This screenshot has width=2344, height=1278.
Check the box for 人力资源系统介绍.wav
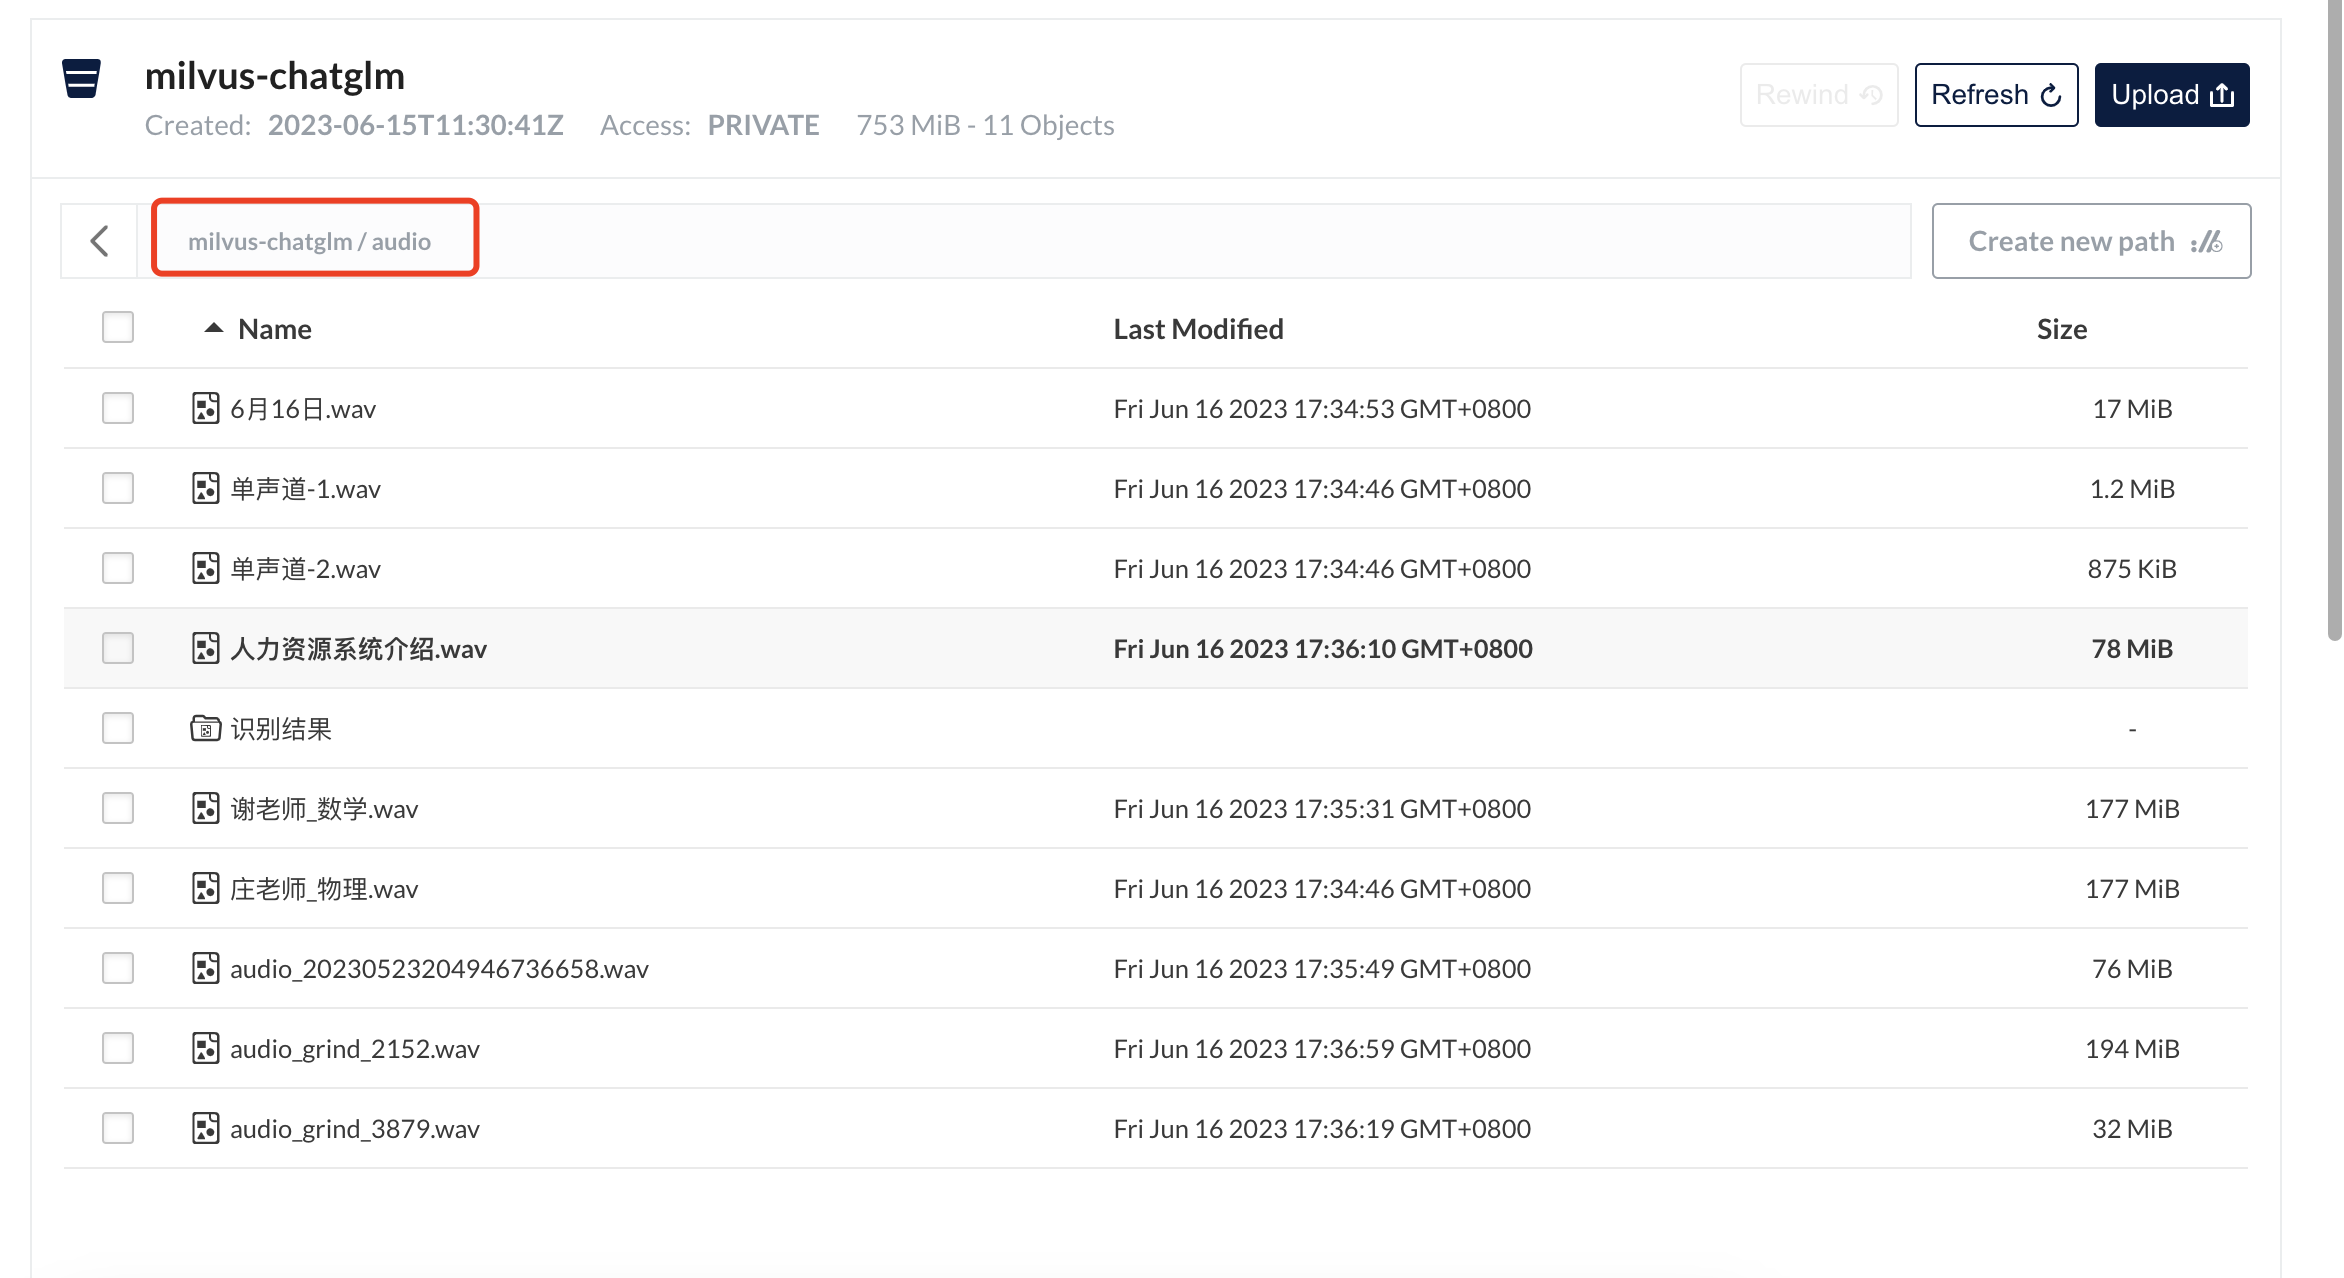click(118, 648)
